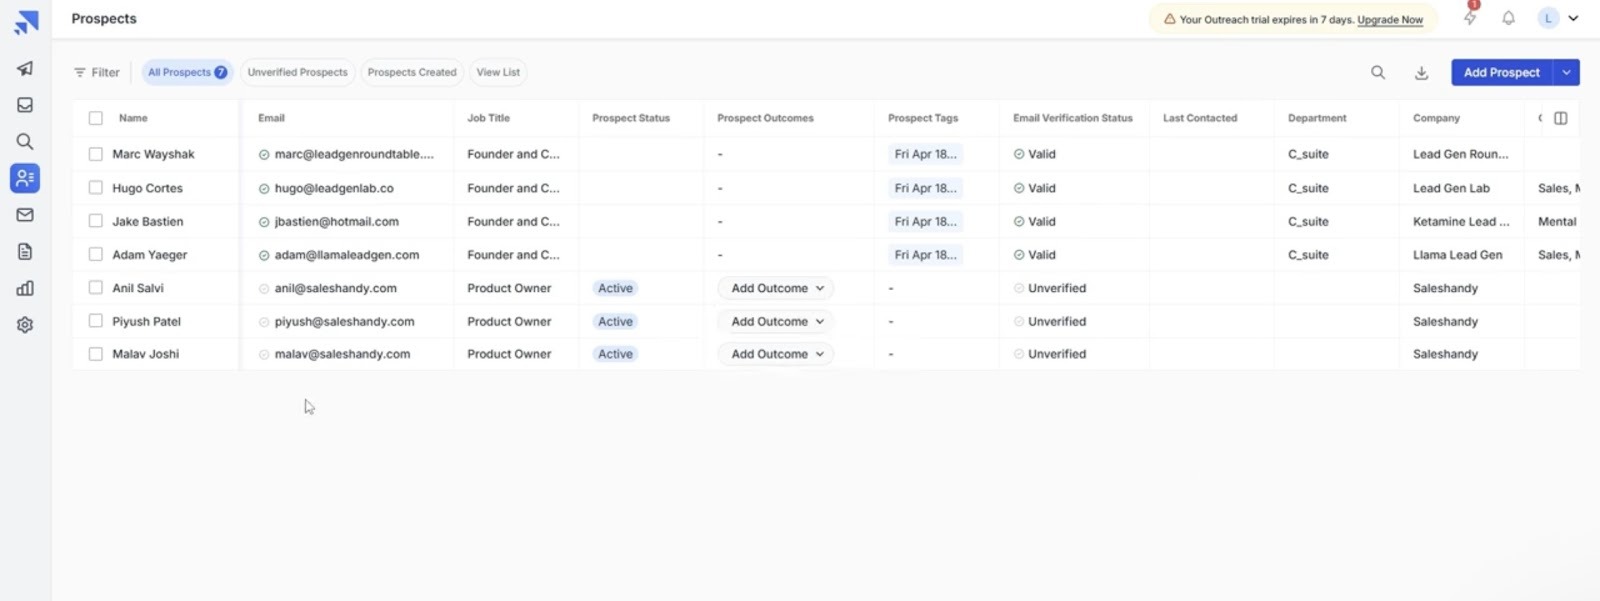Click the Upgrade Now link
1600x601 pixels.
click(x=1390, y=19)
